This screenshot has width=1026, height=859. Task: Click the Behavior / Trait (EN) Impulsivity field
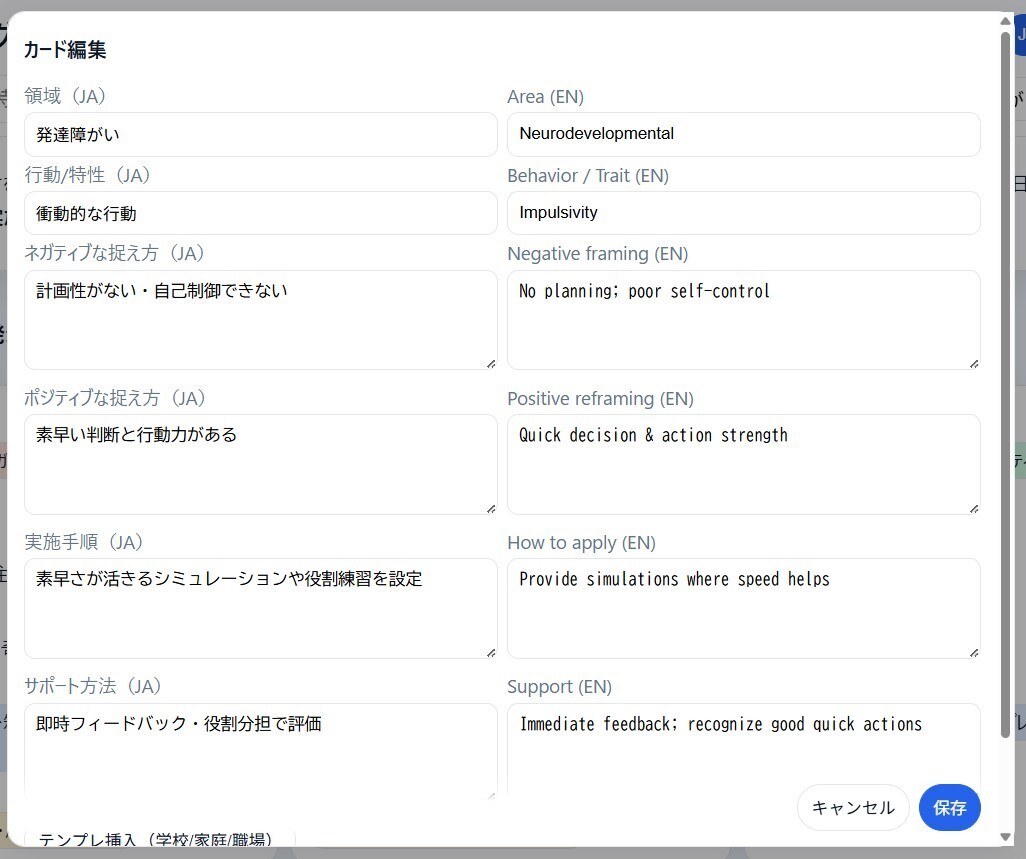pos(743,213)
